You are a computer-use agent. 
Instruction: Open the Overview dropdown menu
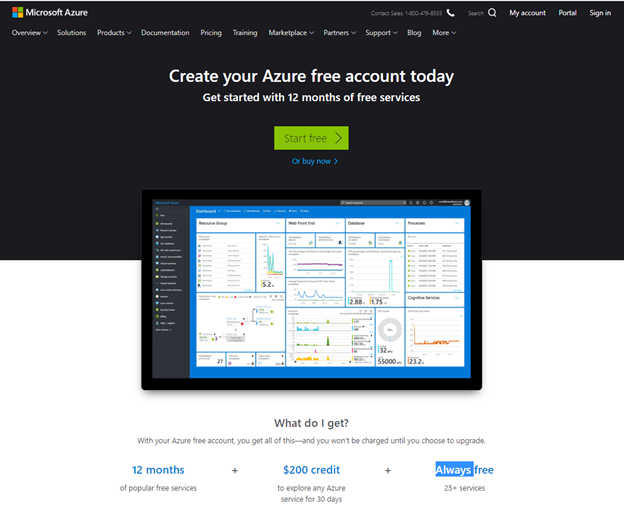pos(29,33)
